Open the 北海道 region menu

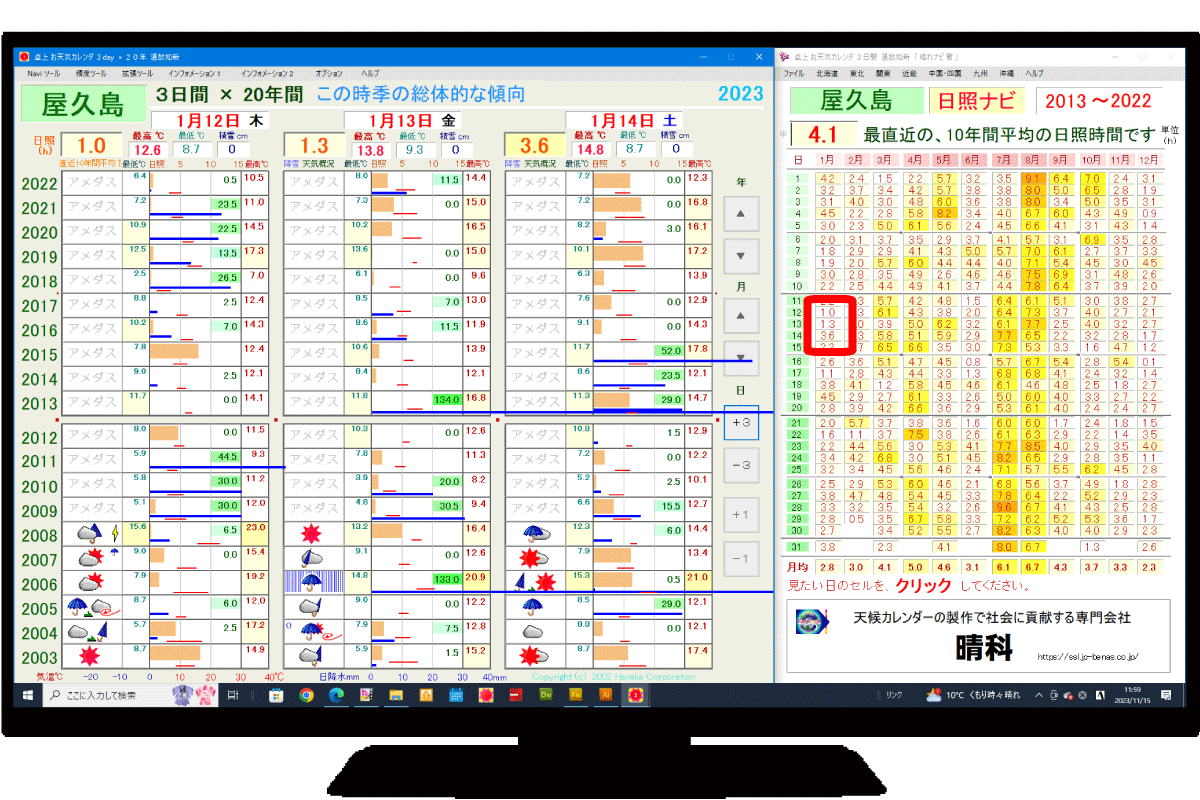click(x=826, y=74)
